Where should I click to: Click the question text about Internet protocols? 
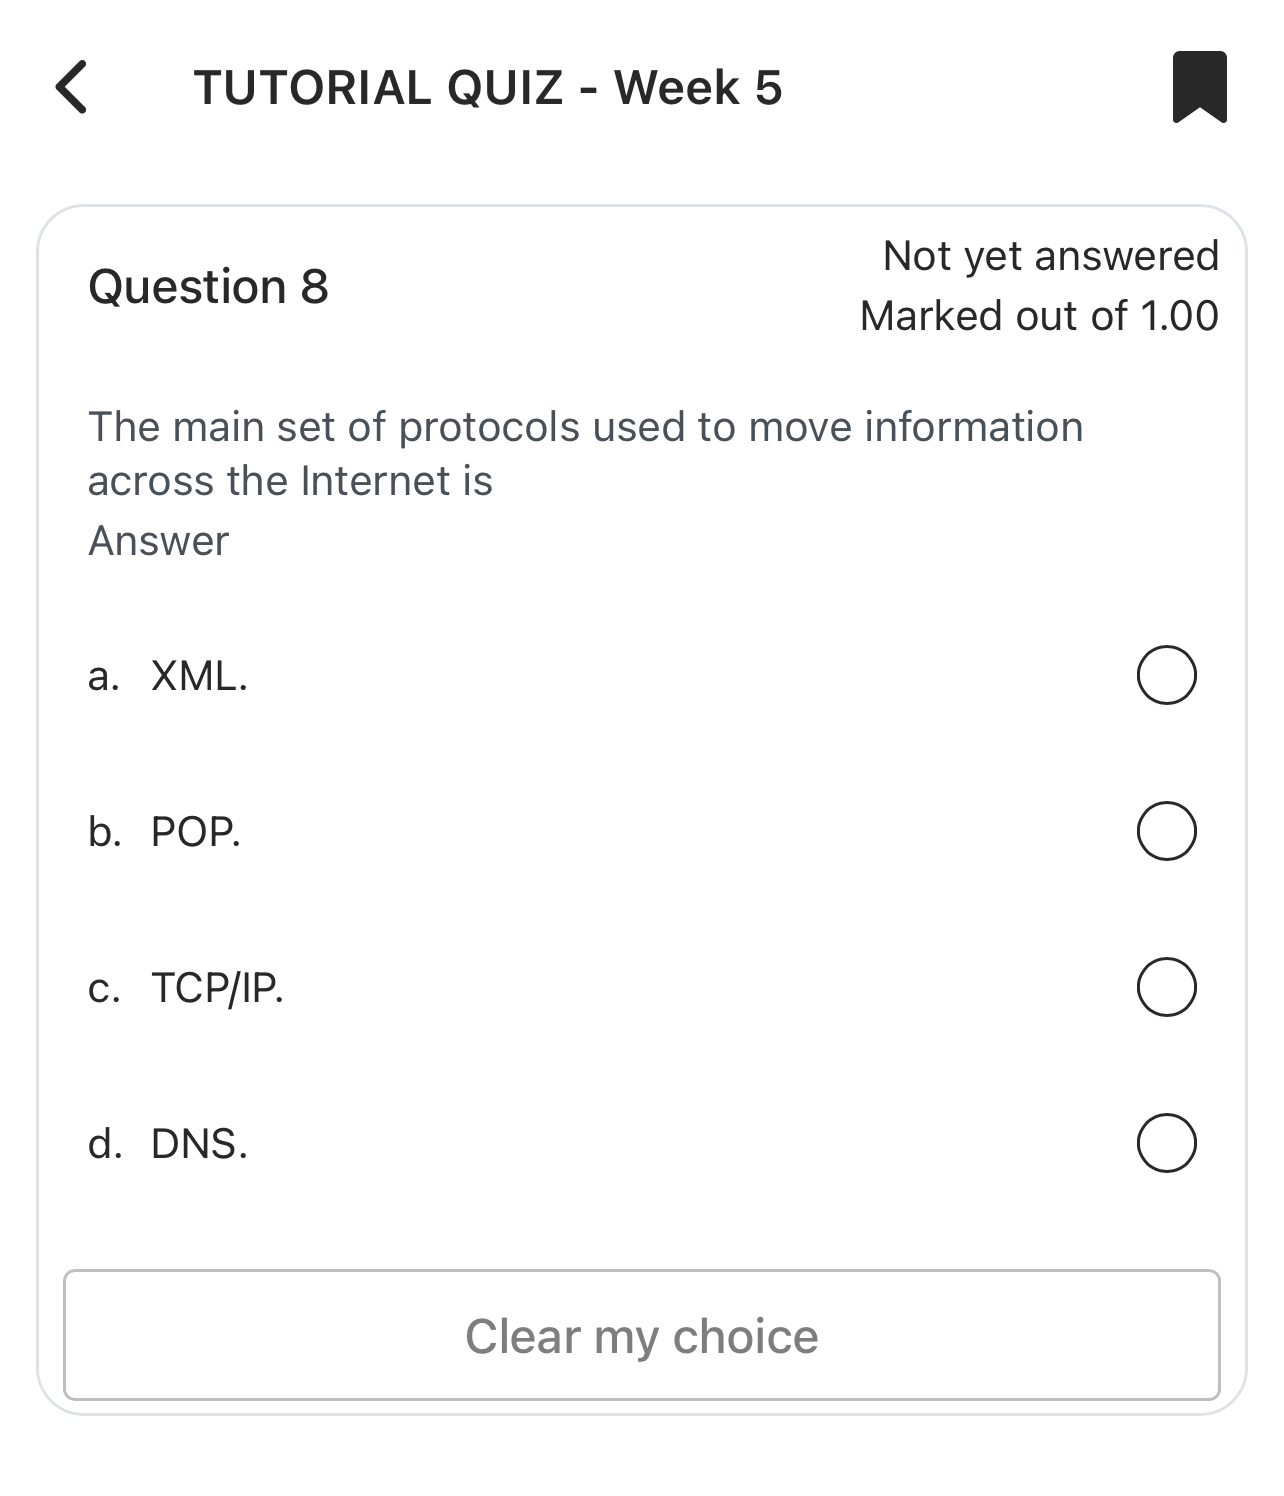(x=586, y=452)
